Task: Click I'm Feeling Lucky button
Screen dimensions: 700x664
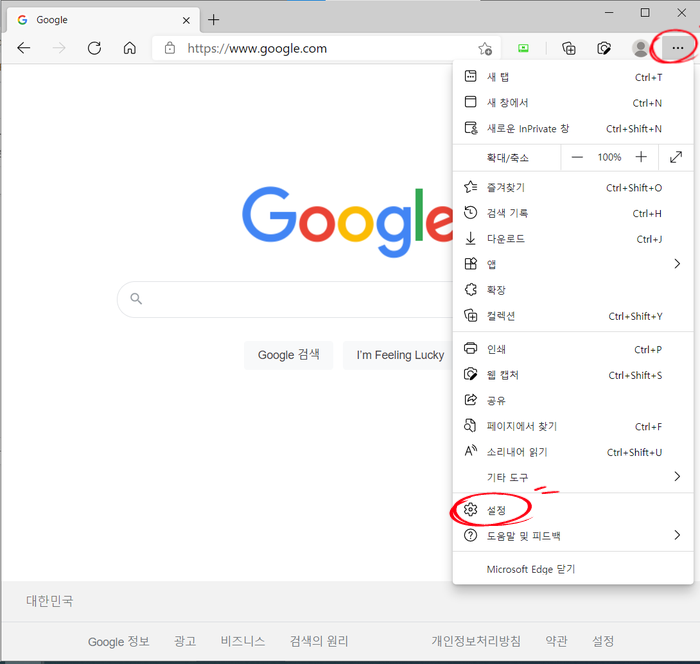Action: point(400,355)
